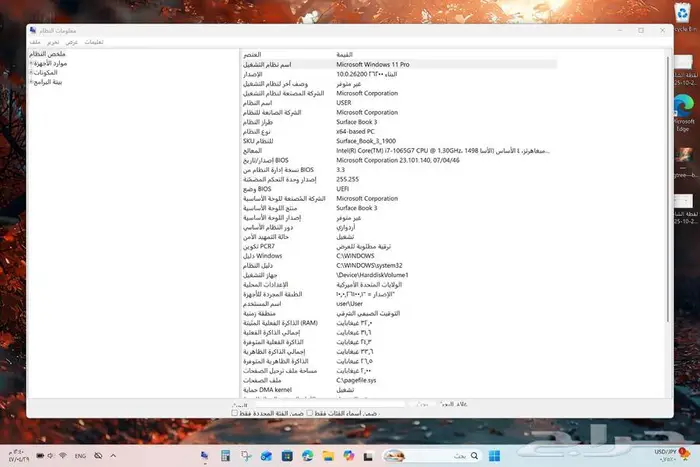700x467 pixels.
Task: Enable the search selected category only checkbox
Action: coord(234,412)
